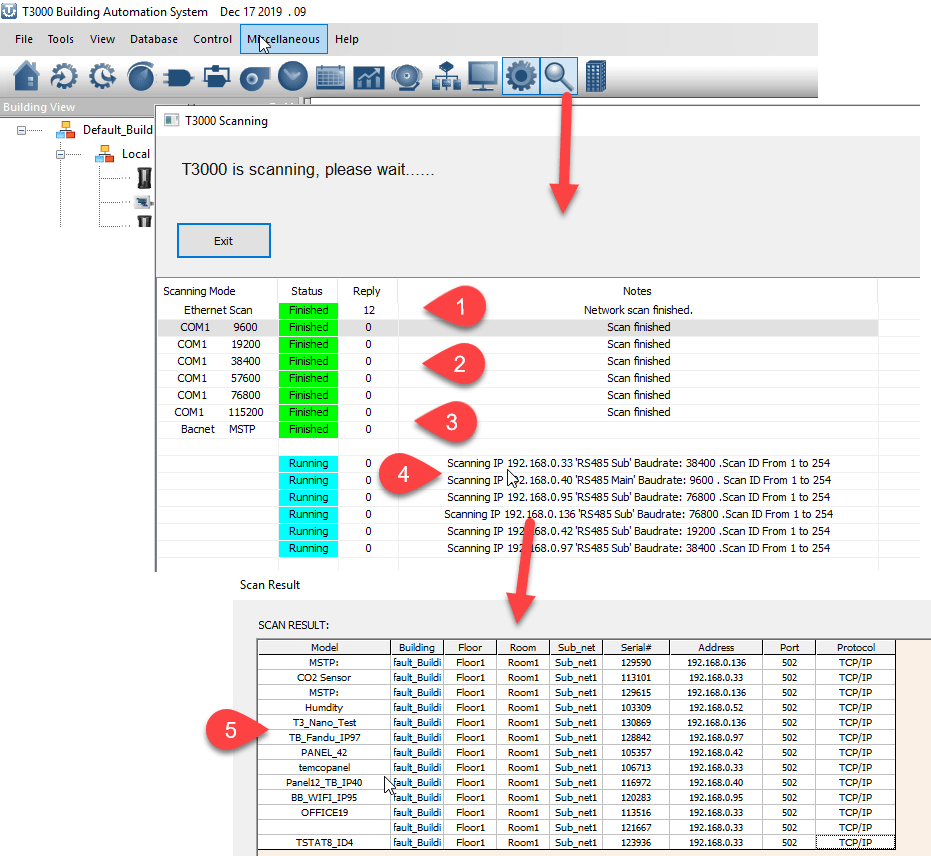Click the monitor screen toolbar icon
The width and height of the screenshot is (931, 856).
(483, 77)
